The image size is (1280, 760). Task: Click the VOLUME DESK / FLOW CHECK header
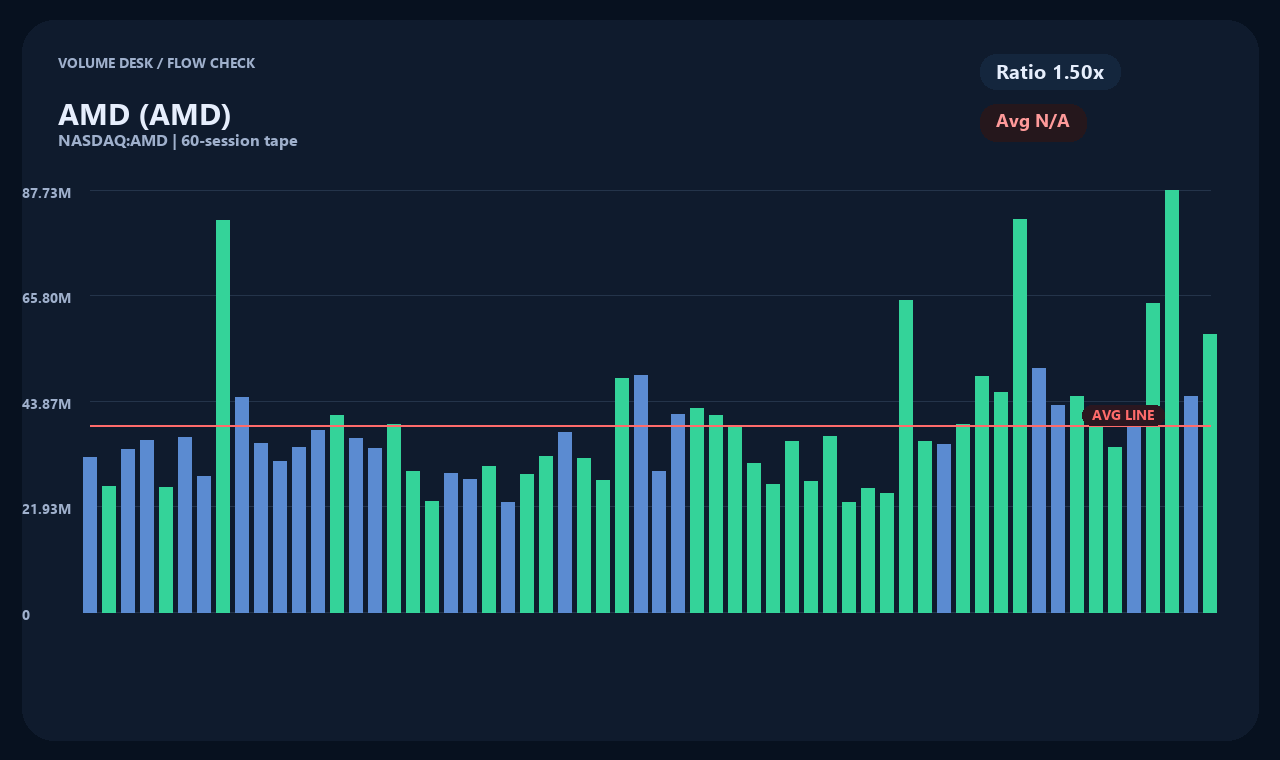157,63
